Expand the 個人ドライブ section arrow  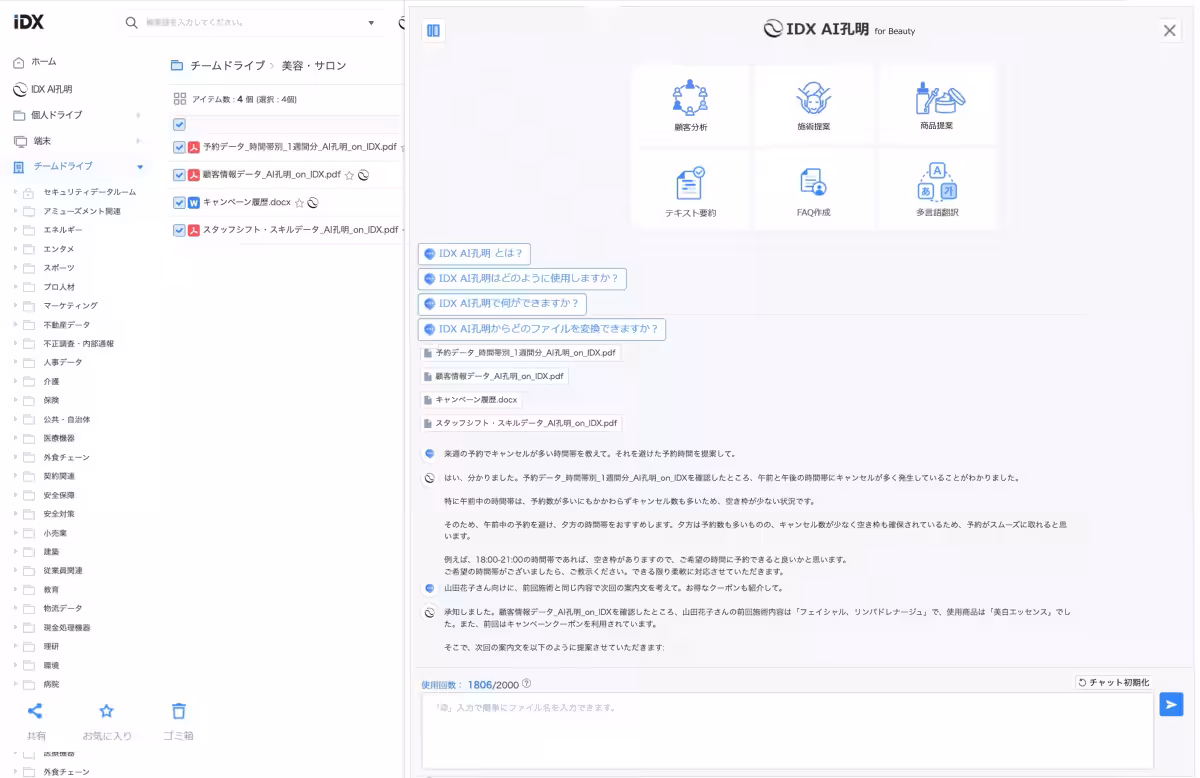tap(139, 115)
